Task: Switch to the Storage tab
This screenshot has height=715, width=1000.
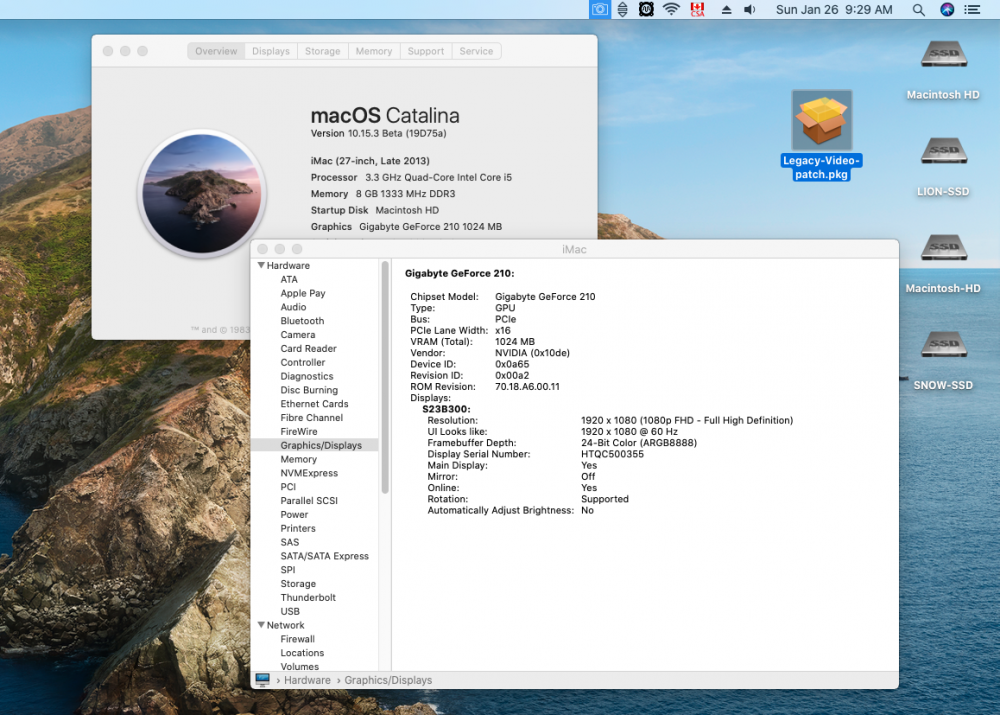Action: pos(323,51)
